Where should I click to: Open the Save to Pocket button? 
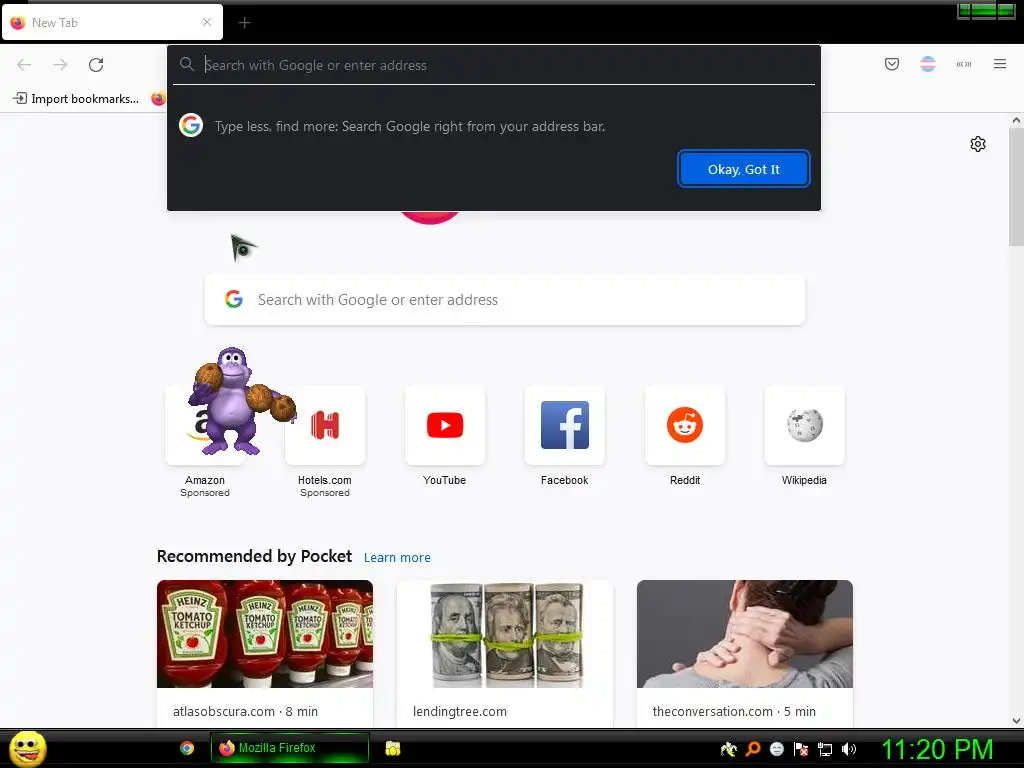[891, 64]
